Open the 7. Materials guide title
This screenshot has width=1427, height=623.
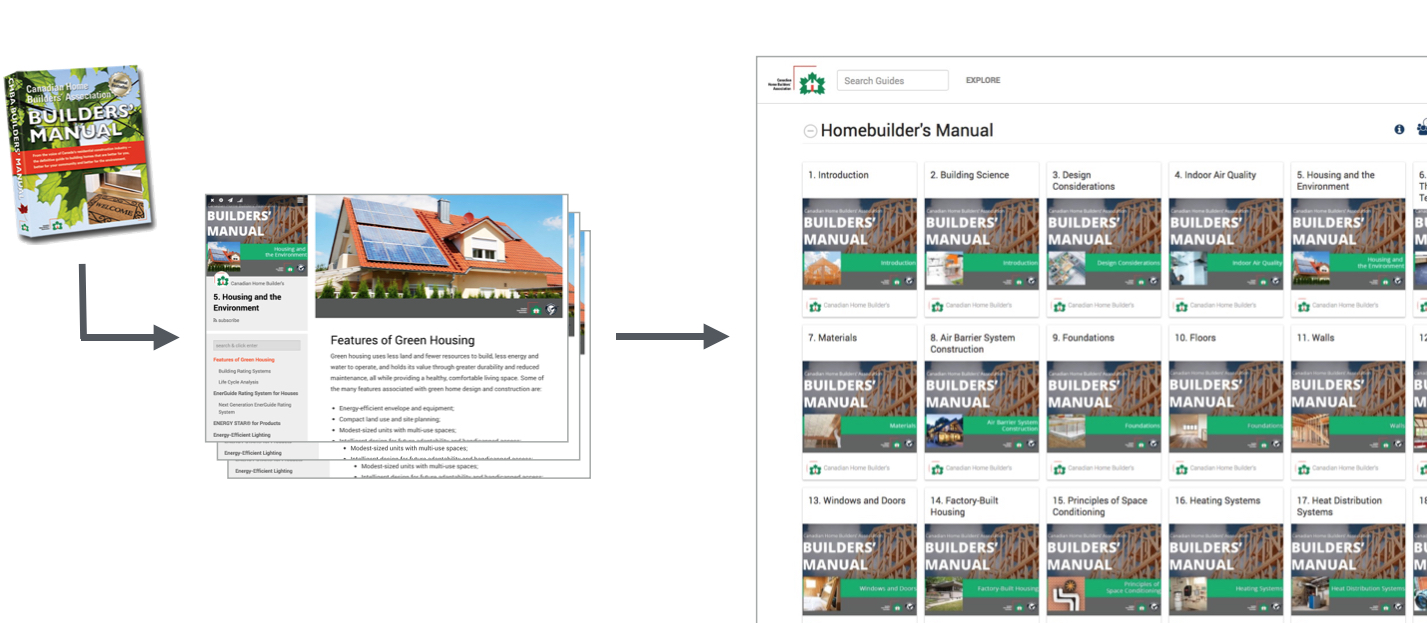point(832,338)
